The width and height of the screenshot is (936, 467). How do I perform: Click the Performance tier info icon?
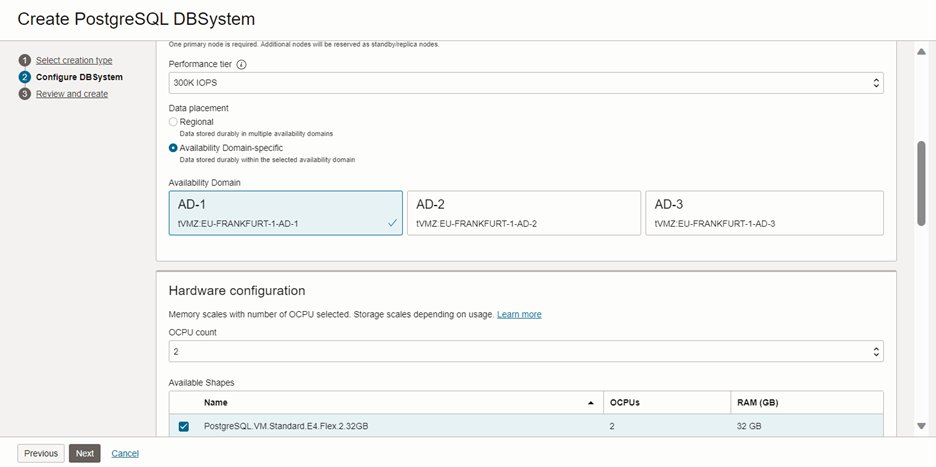(x=242, y=64)
